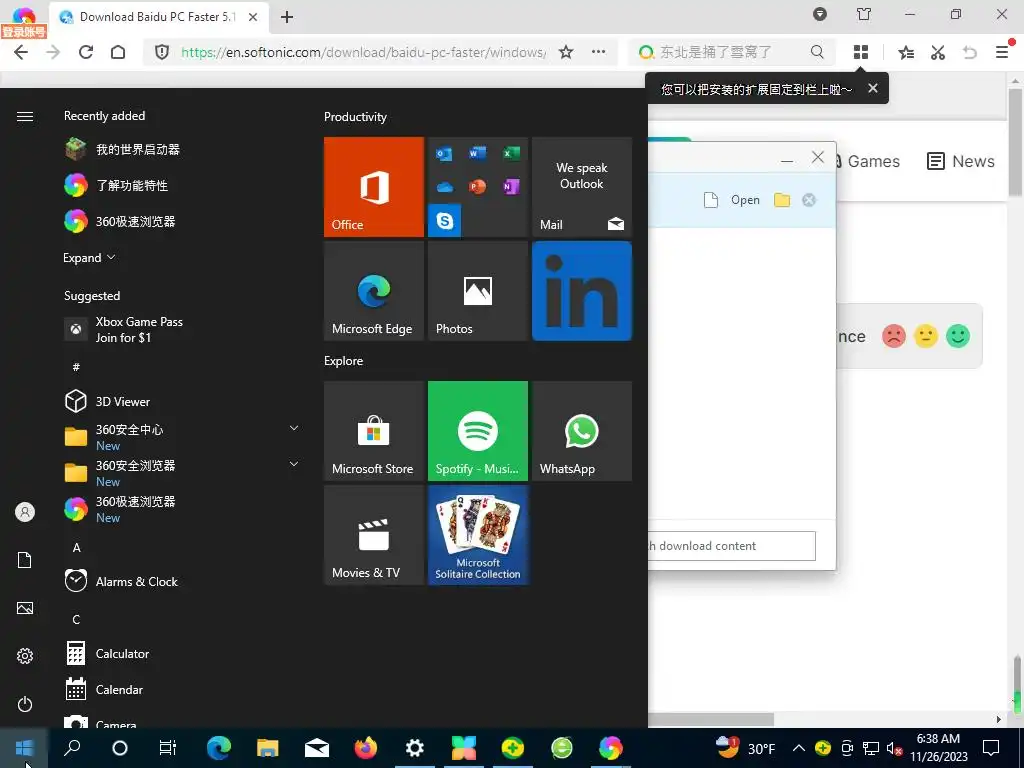Viewport: 1024px width, 768px height.
Task: Go to browser home page
Action: click(118, 52)
